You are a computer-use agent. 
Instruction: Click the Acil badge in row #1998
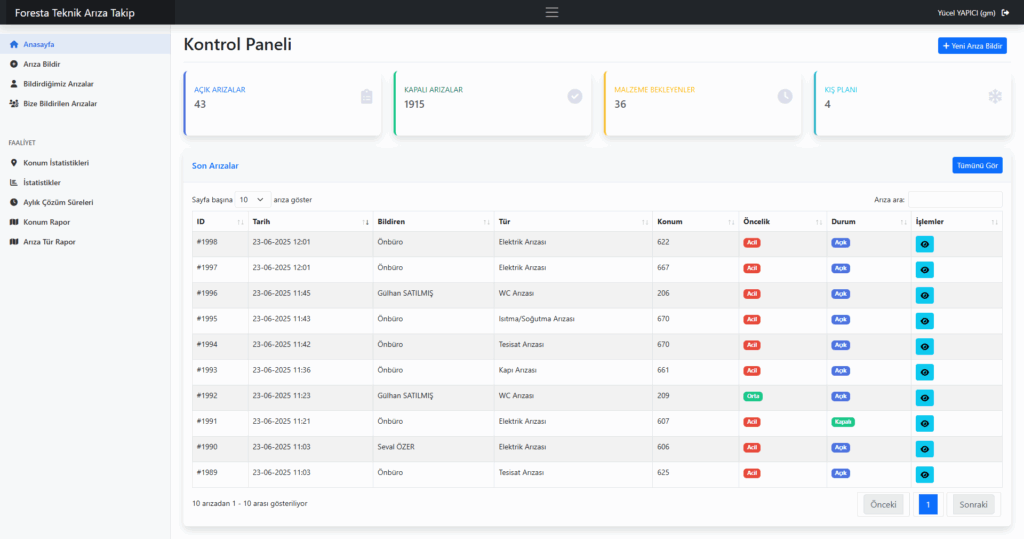pos(752,242)
